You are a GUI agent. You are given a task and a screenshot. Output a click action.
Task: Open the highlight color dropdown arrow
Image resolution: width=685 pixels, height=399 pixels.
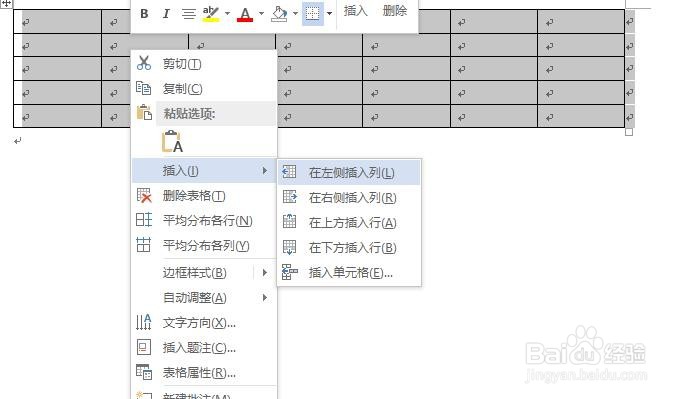(227, 14)
